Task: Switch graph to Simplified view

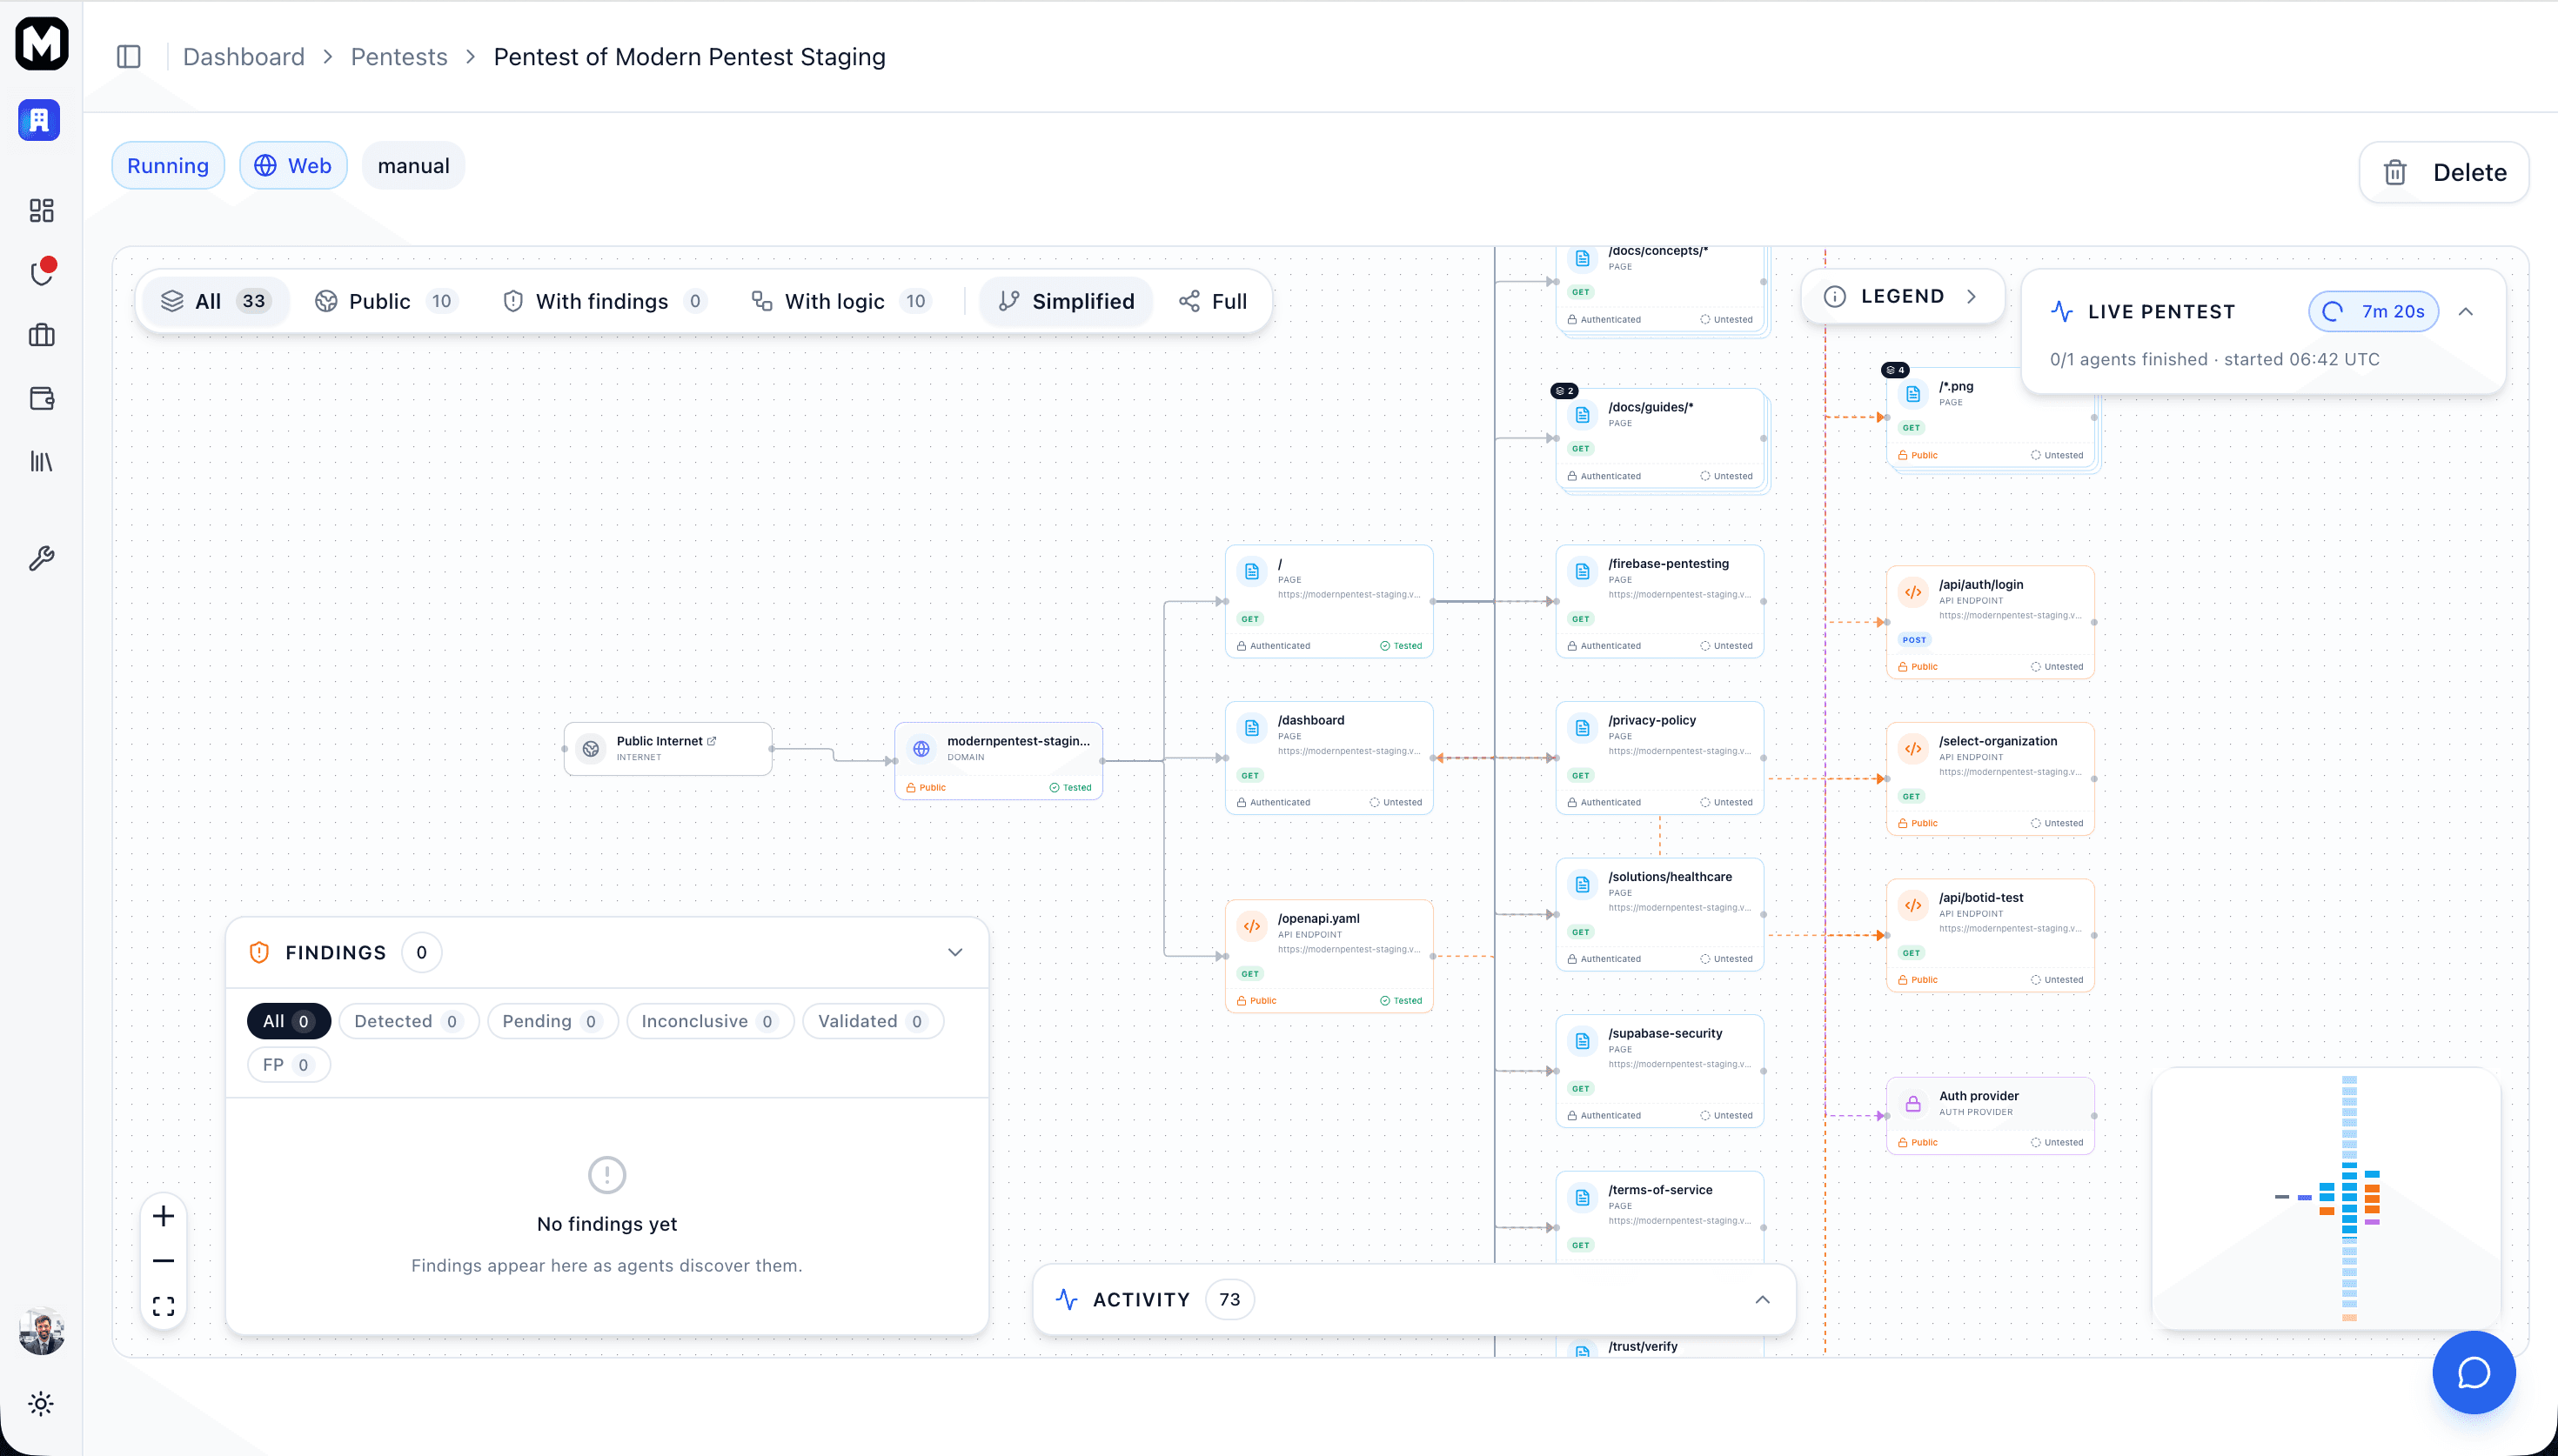Action: tap(1066, 301)
